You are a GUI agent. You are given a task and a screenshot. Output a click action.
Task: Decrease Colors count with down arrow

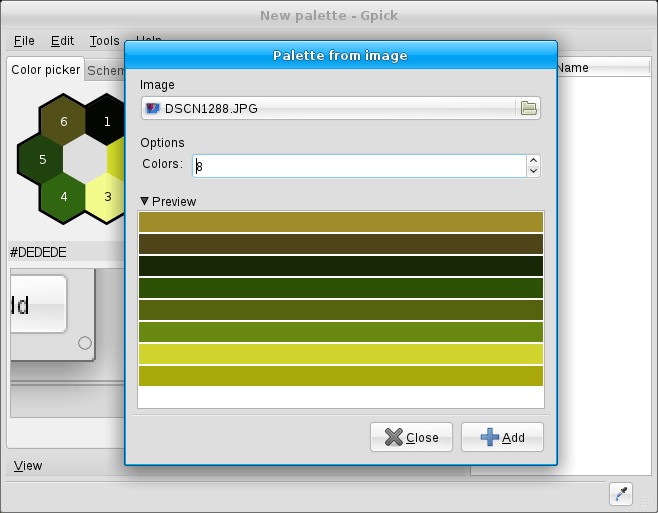click(533, 171)
